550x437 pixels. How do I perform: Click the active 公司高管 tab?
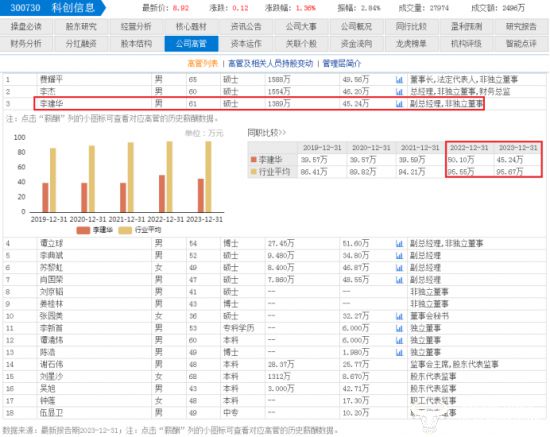(191, 44)
